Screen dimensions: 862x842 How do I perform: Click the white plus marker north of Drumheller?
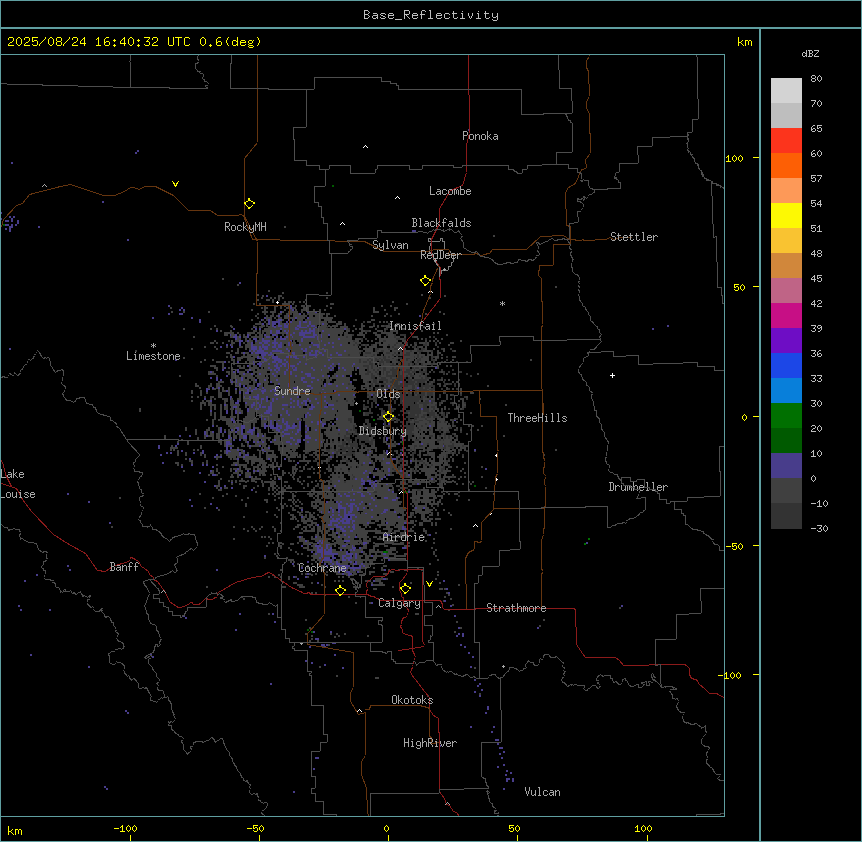click(x=612, y=375)
